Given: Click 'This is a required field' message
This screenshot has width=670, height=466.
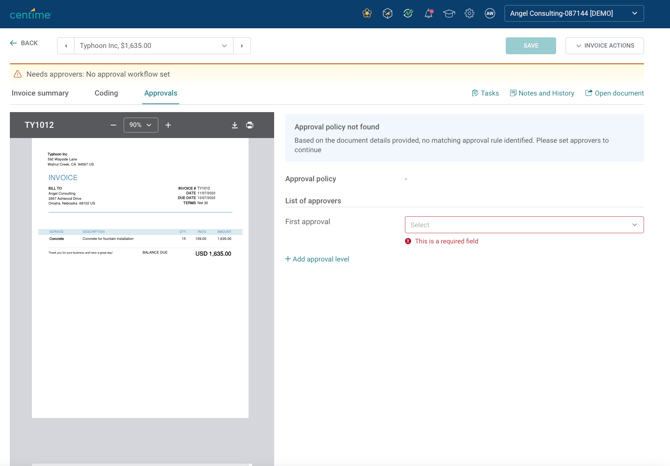Looking at the screenshot, I should (x=447, y=241).
